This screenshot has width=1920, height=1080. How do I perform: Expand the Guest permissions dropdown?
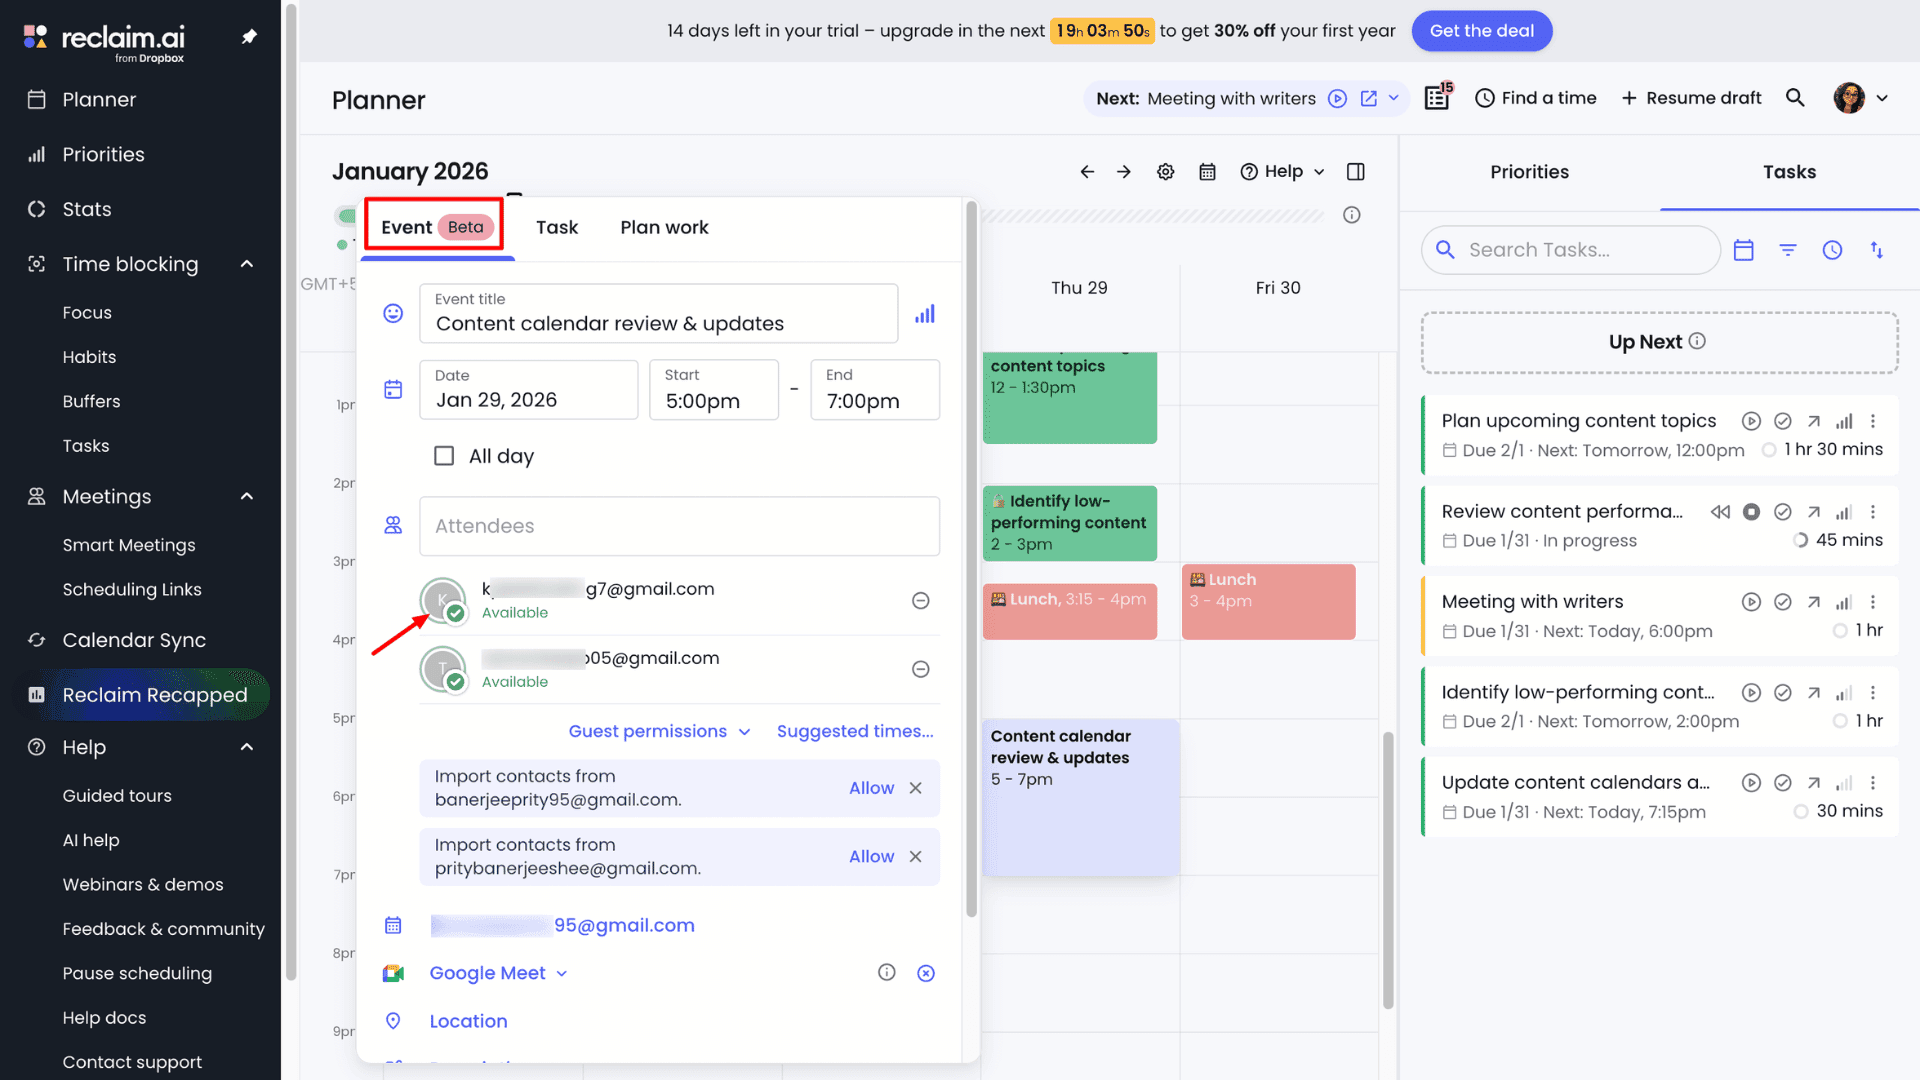click(x=659, y=732)
